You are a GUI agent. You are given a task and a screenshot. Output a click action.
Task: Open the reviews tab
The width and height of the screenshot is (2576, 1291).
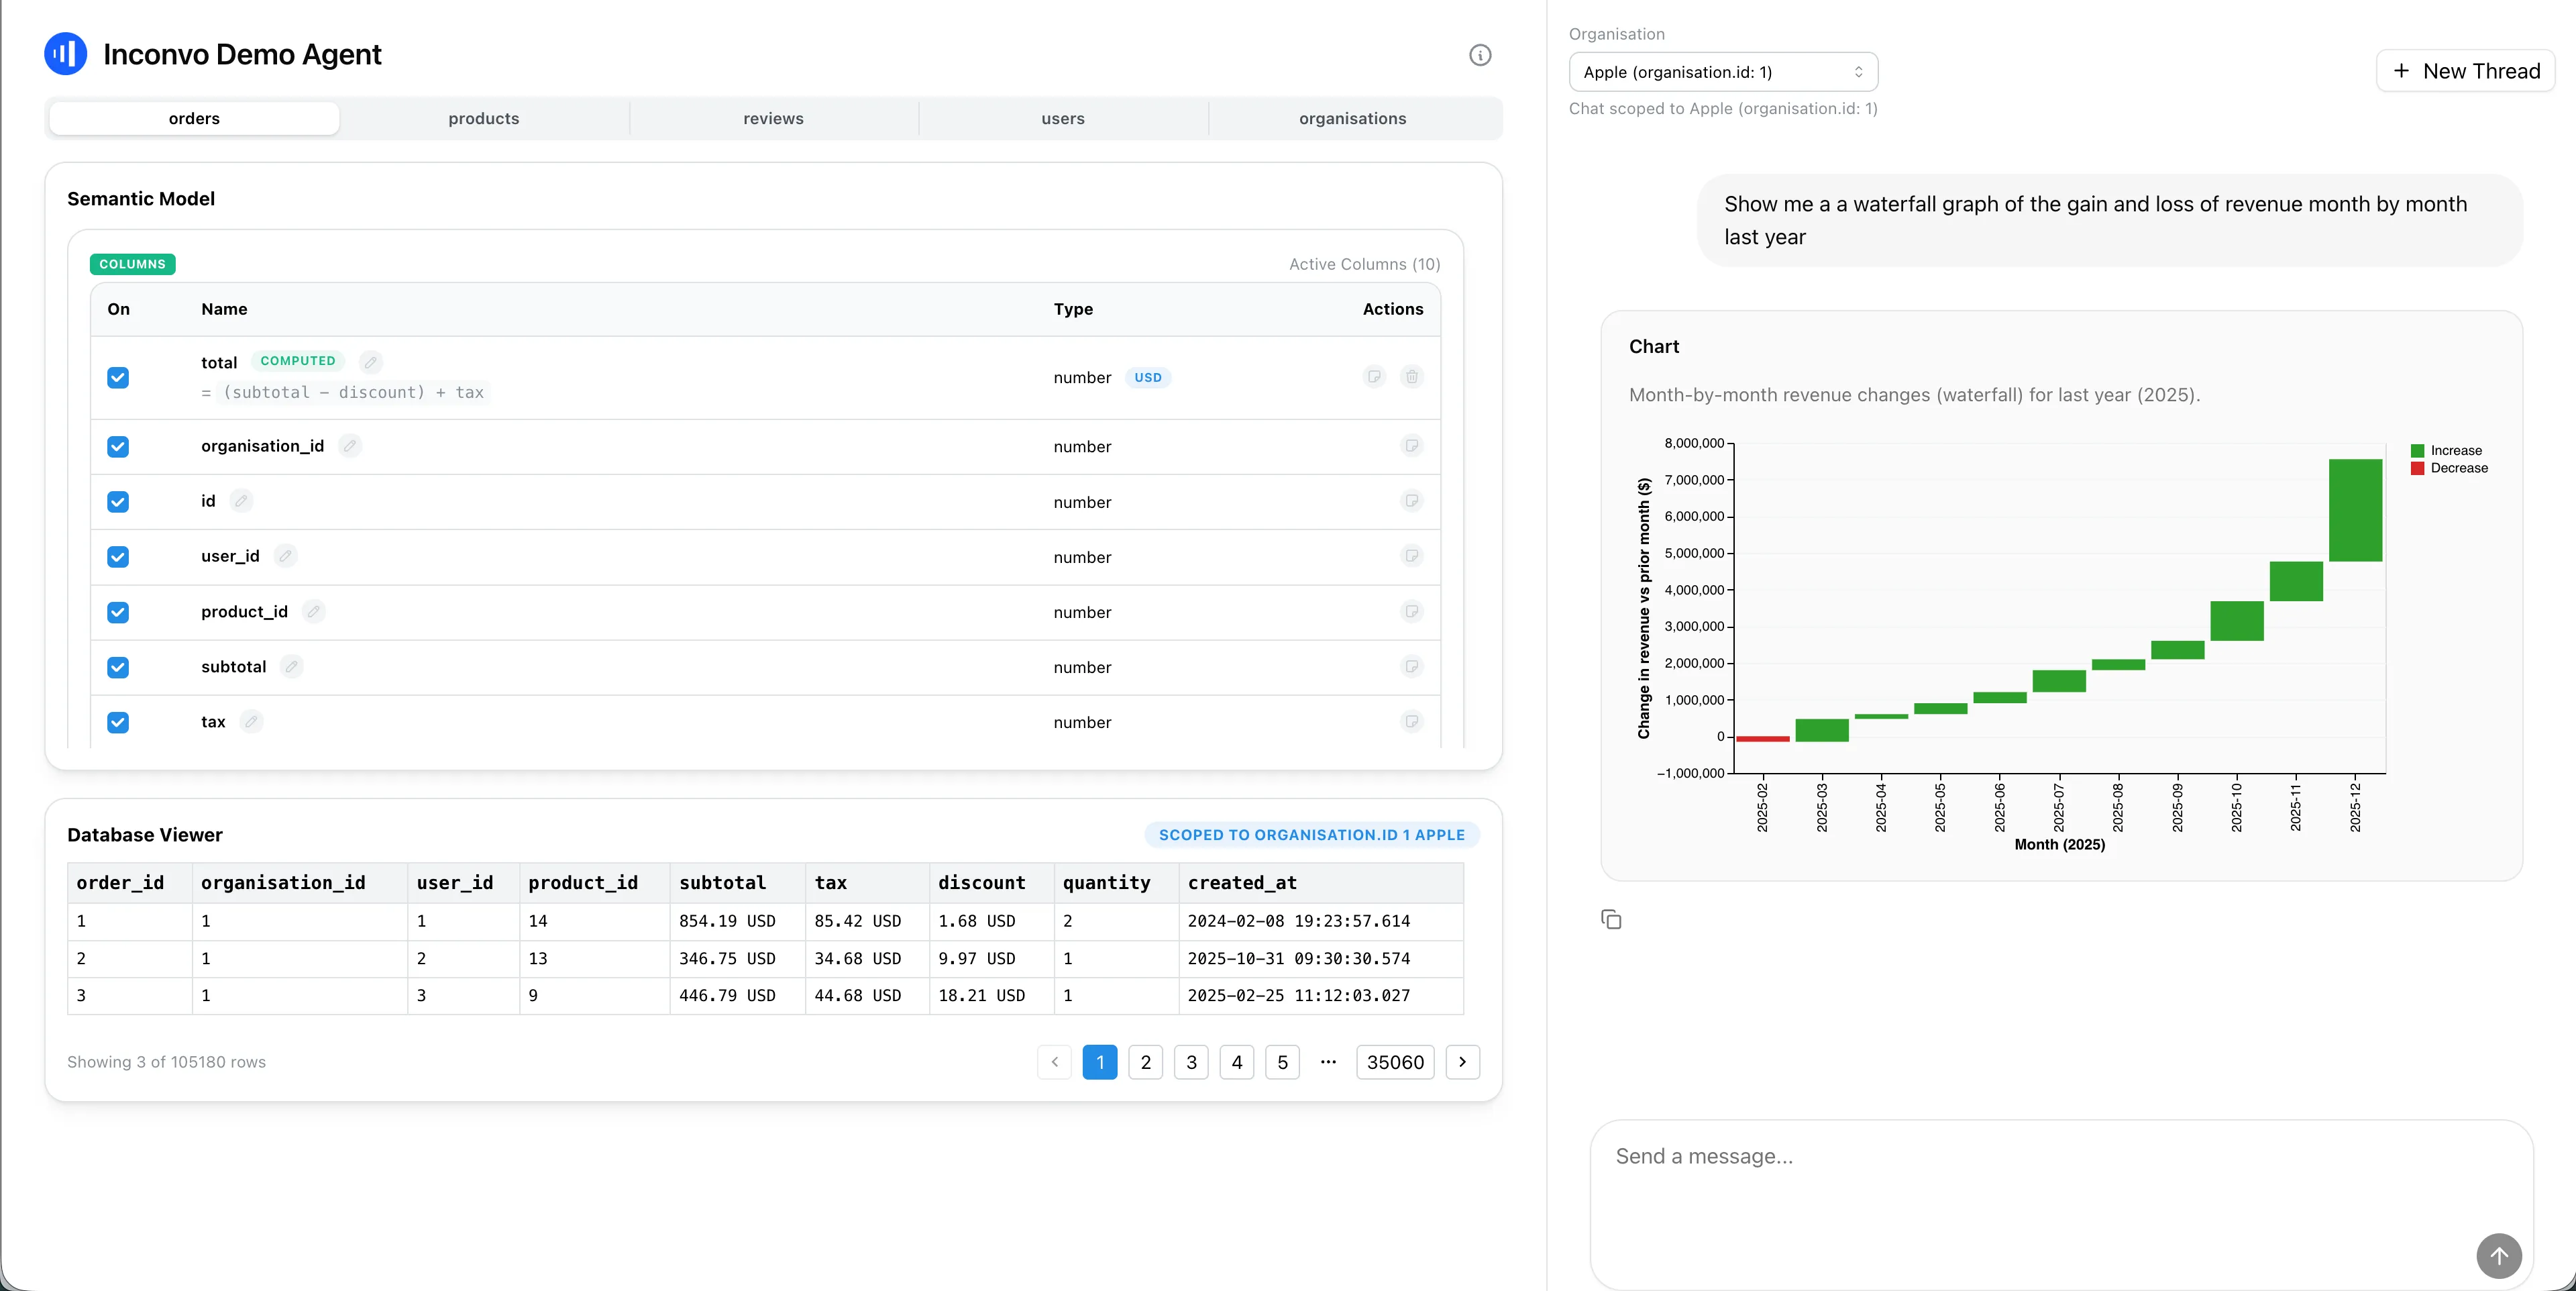(x=773, y=118)
